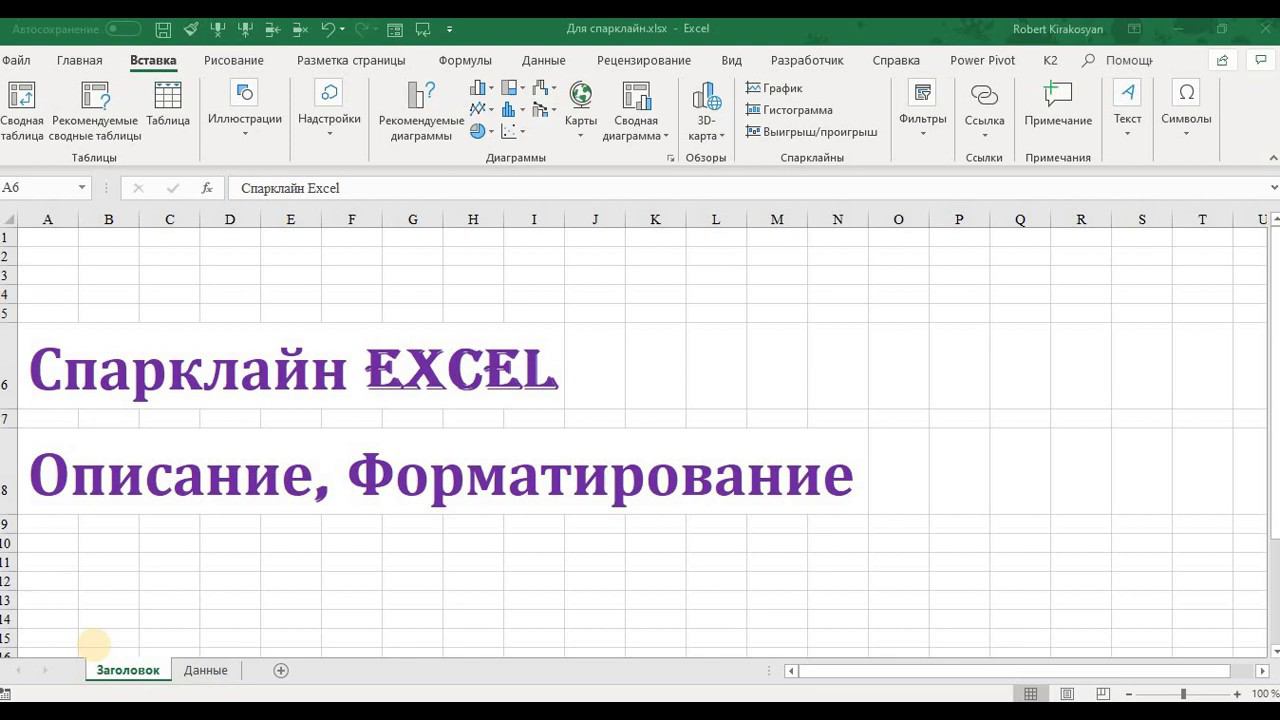
Task: Expand the Фильтры group
Action: click(922, 110)
